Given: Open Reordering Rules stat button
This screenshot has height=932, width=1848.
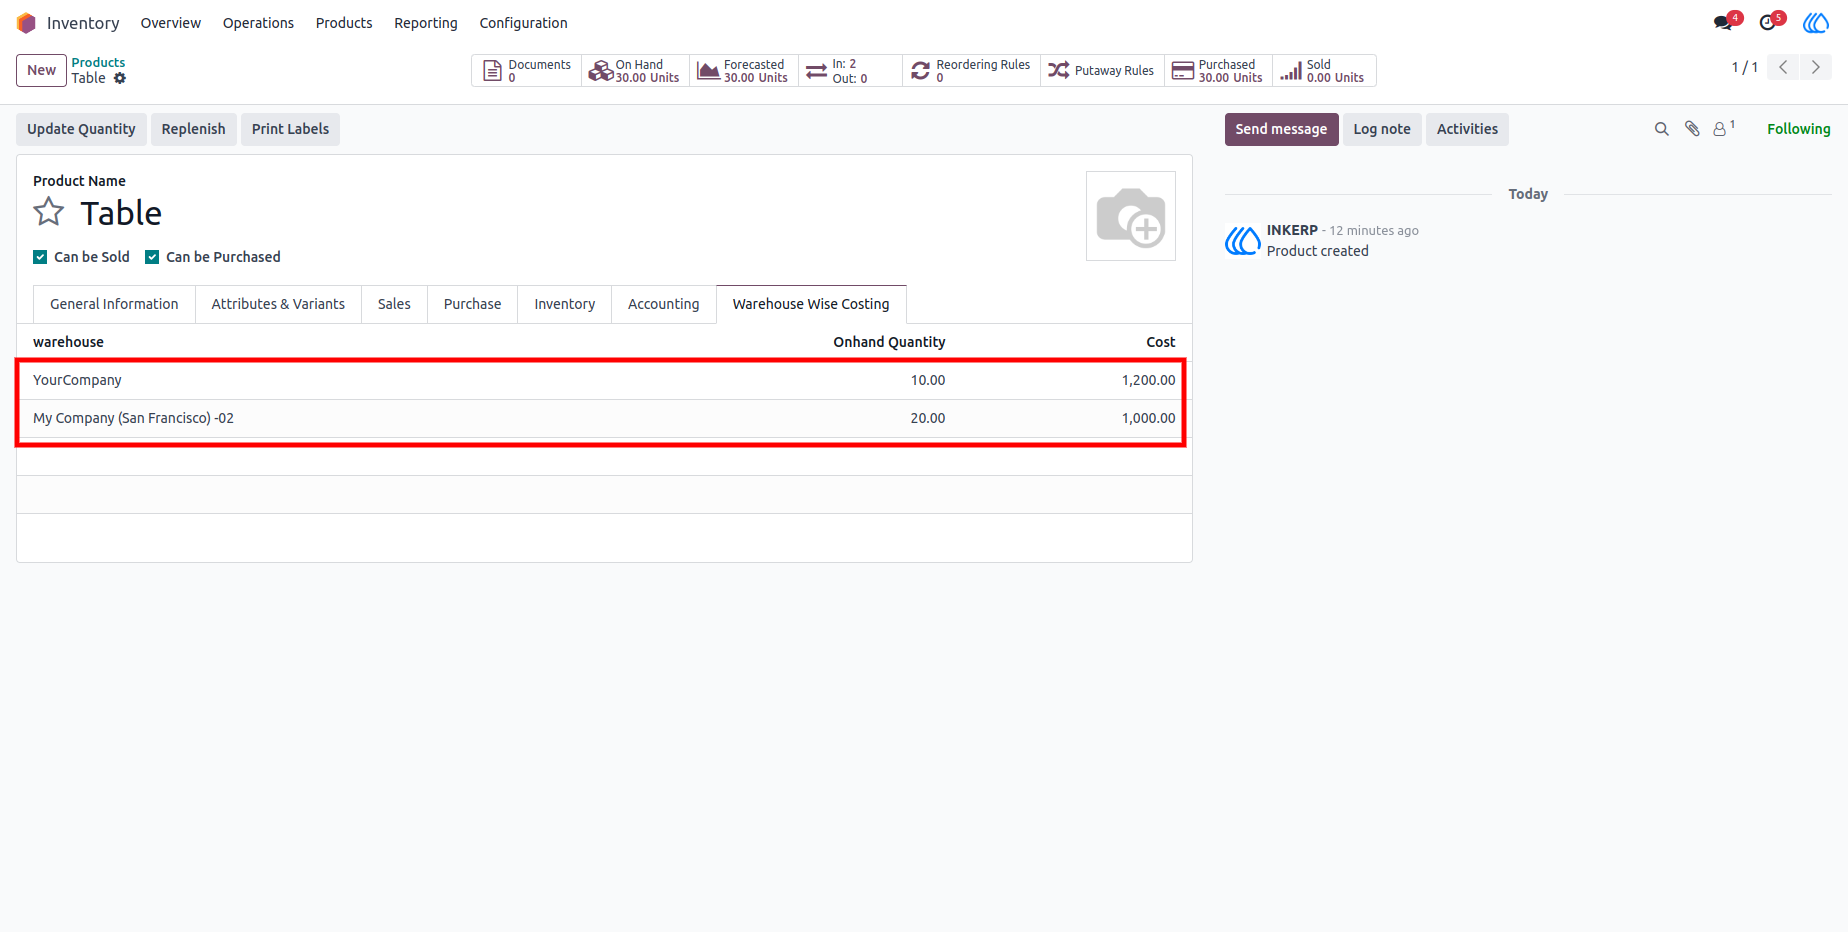Looking at the screenshot, I should pos(971,71).
